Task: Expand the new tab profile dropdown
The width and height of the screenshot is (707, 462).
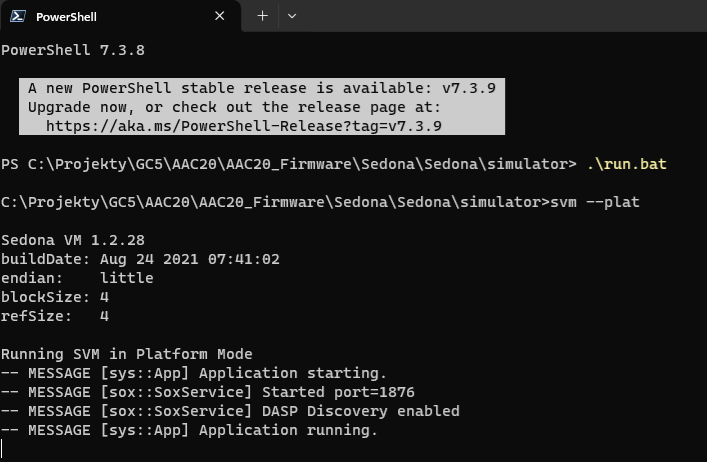Action: (x=292, y=16)
